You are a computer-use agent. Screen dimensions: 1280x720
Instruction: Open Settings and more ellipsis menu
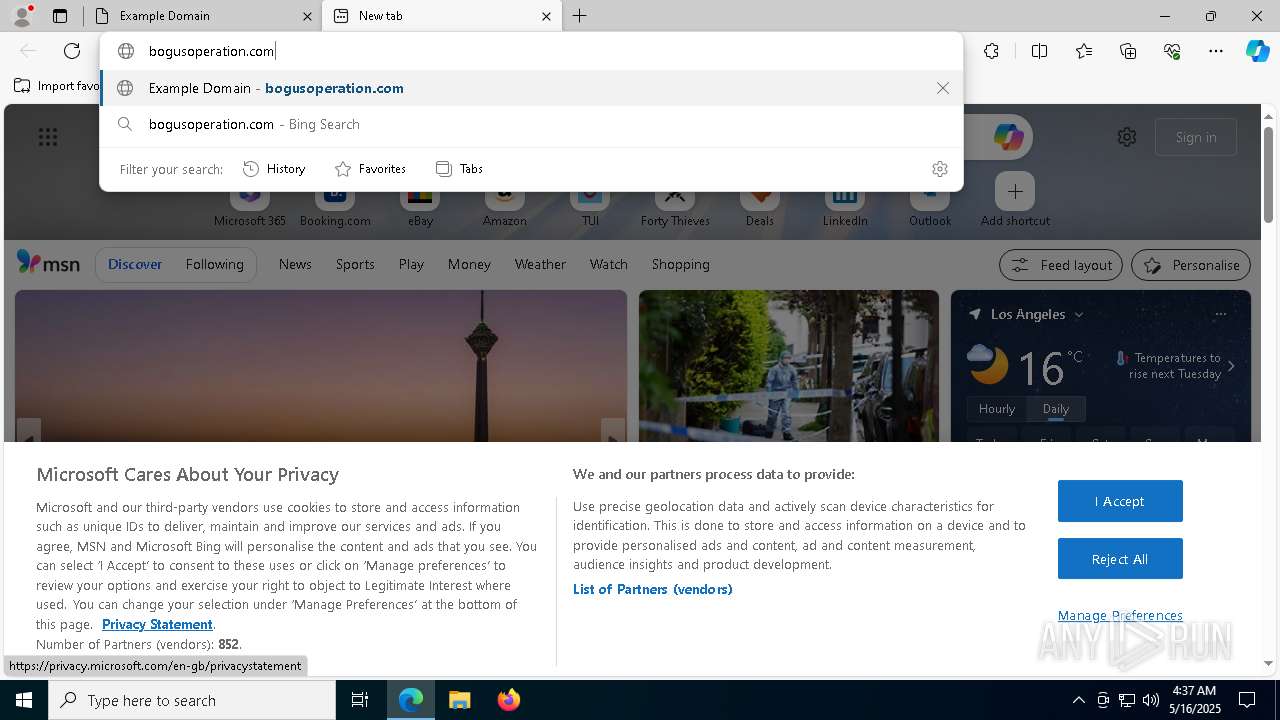[x=1216, y=51]
